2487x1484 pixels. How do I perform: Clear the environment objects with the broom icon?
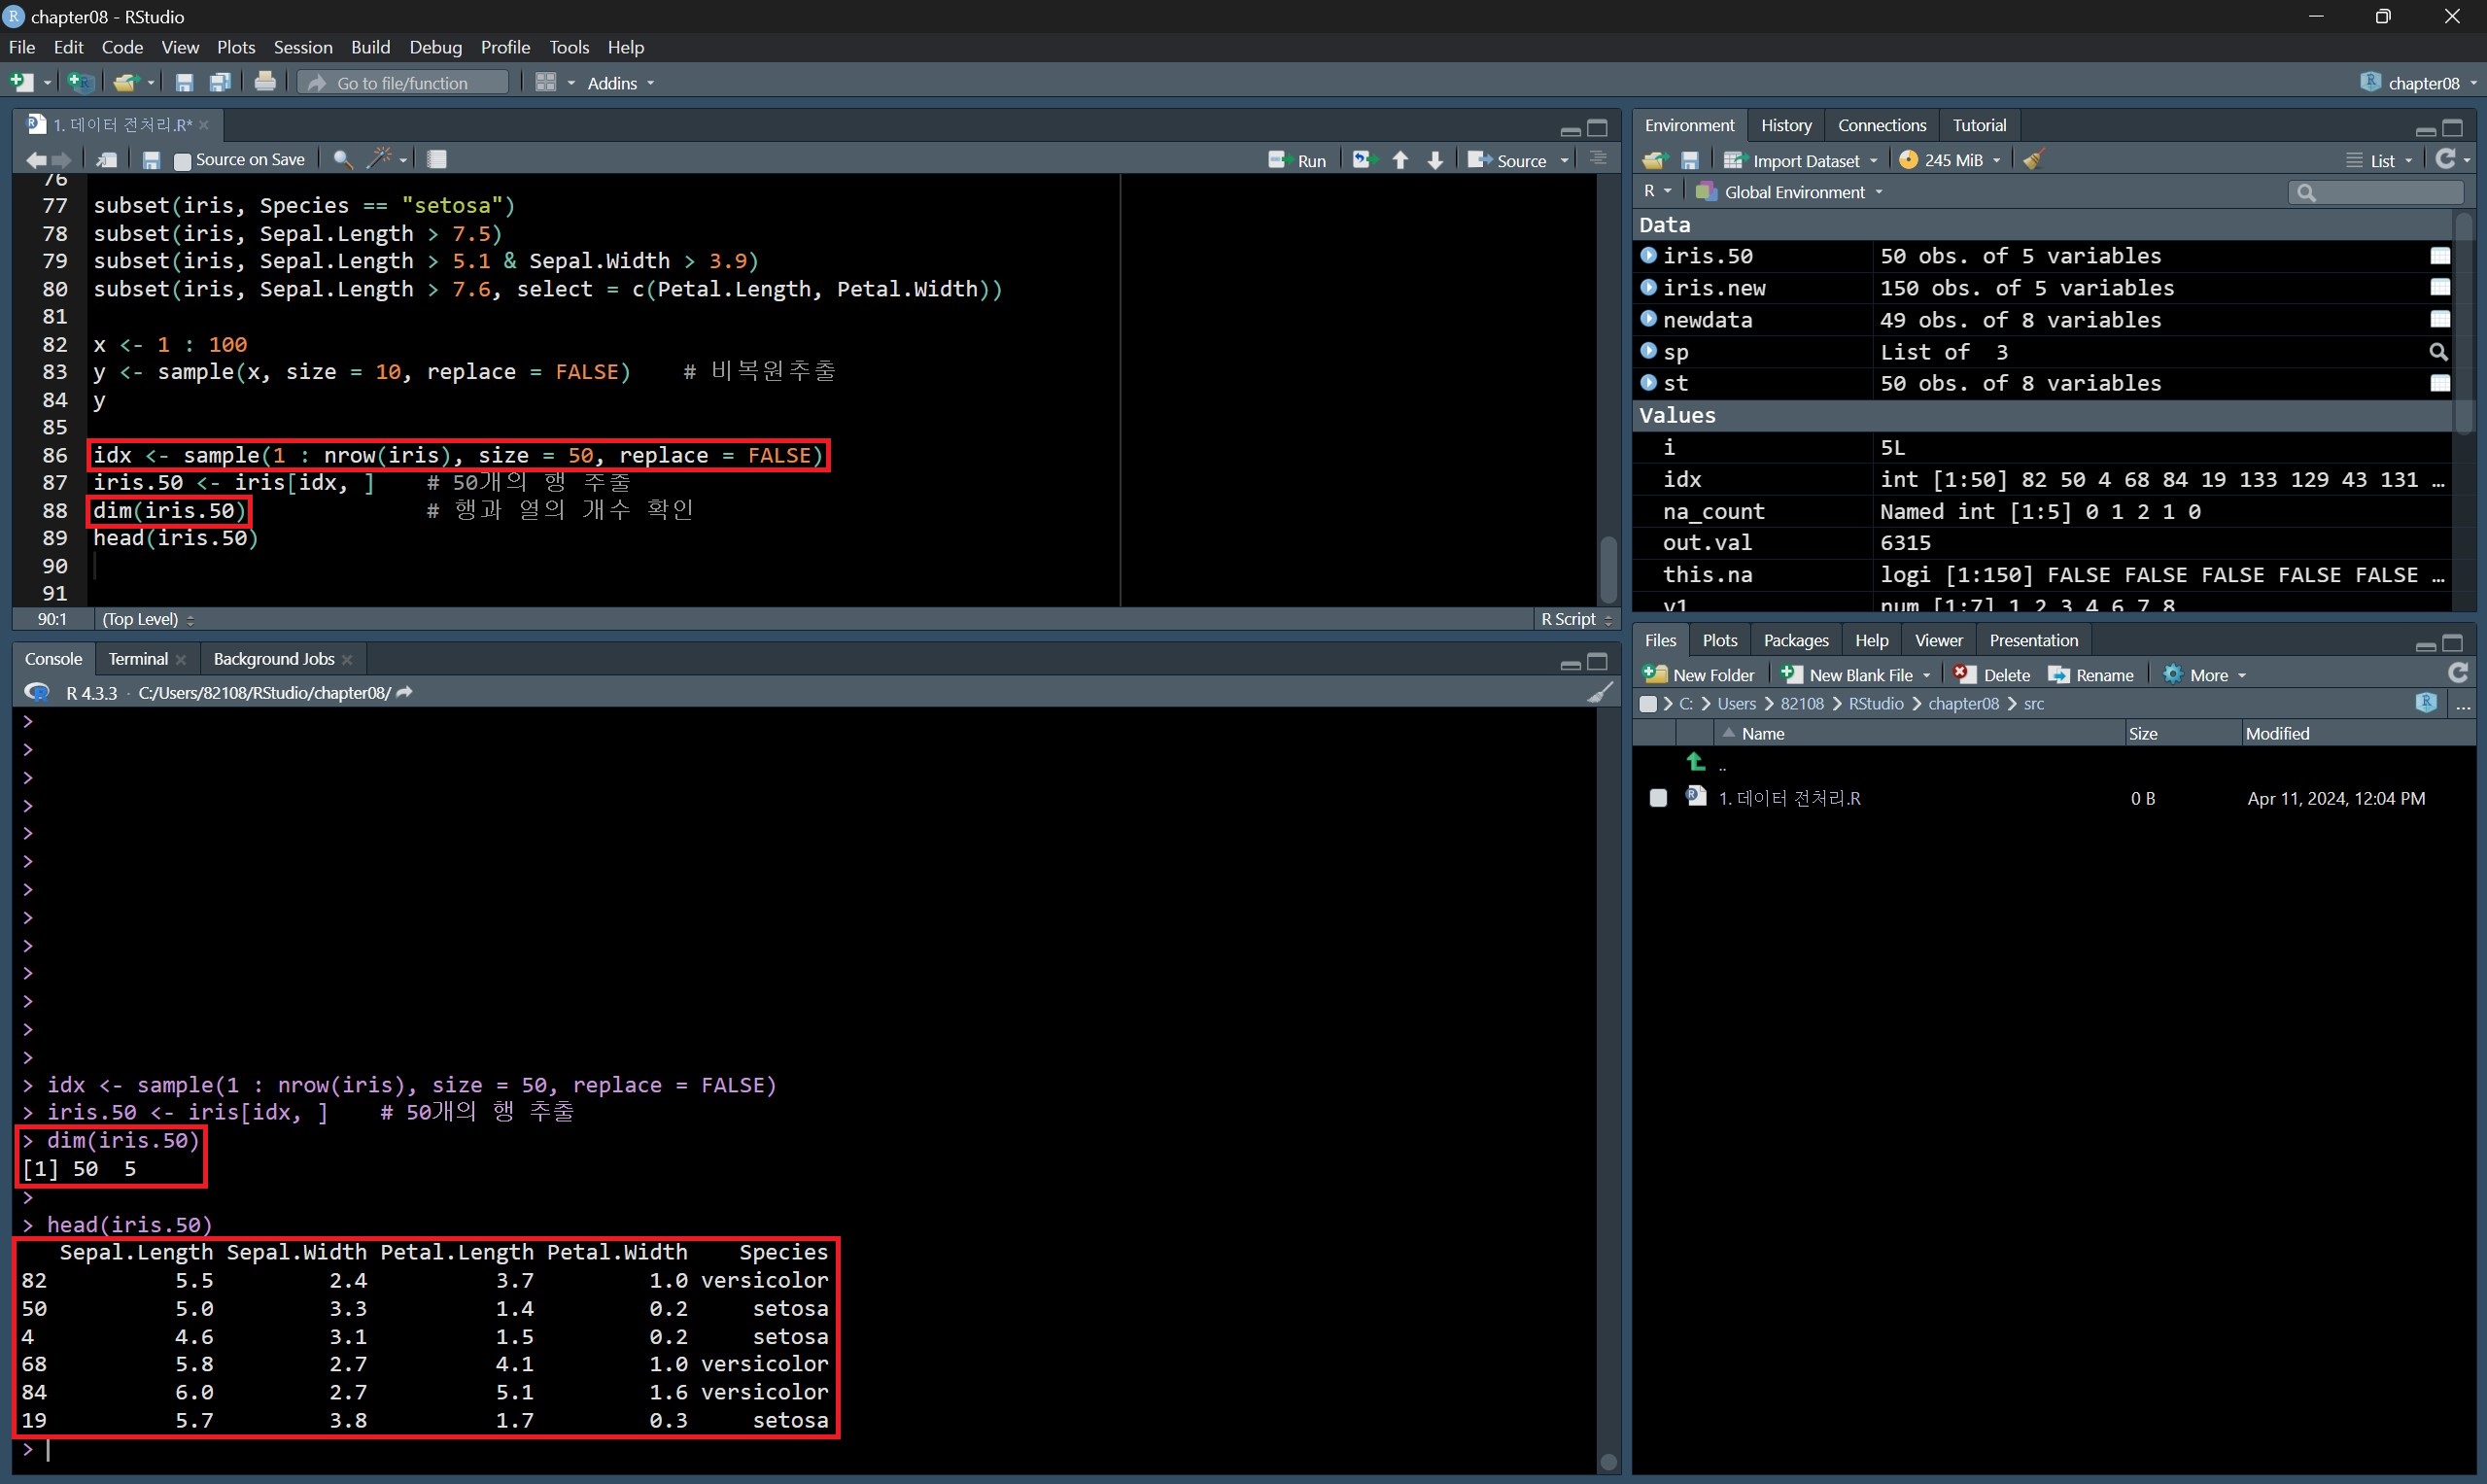click(2033, 160)
